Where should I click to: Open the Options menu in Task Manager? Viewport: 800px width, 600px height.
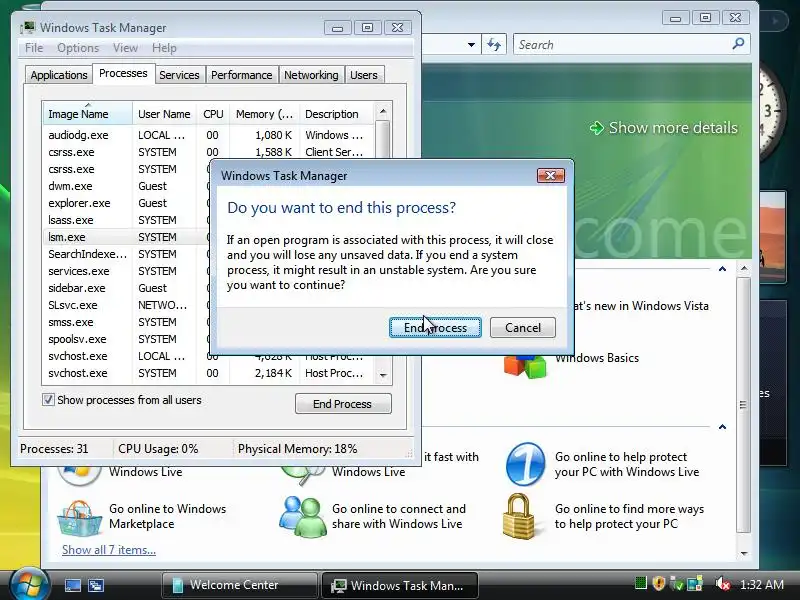coord(78,48)
